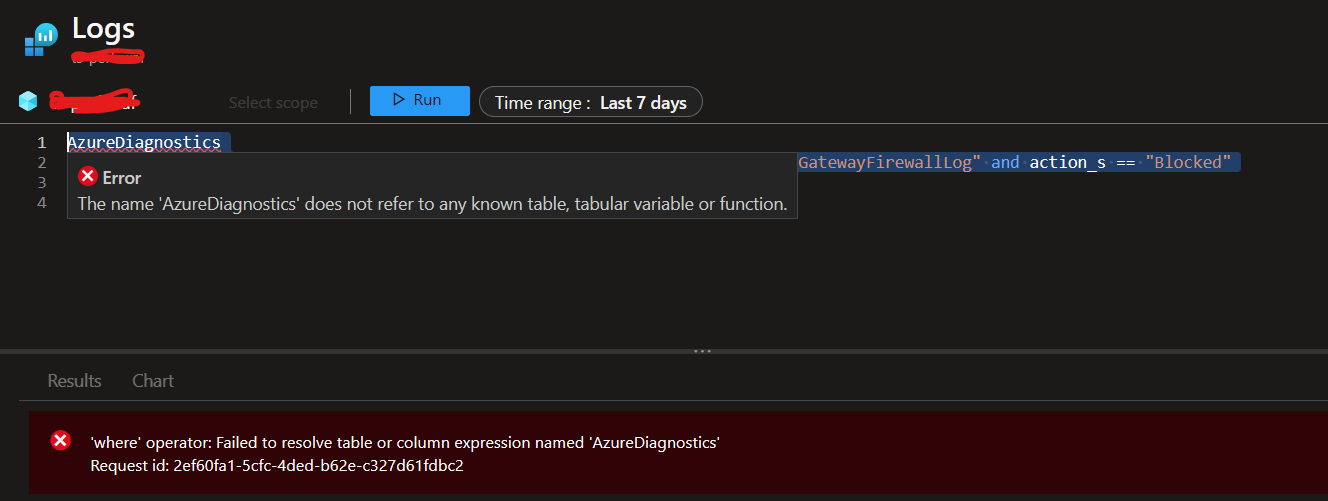The height and width of the screenshot is (501, 1328).
Task: Click the 'where' operator error message
Action: pyautogui.click(x=405, y=442)
